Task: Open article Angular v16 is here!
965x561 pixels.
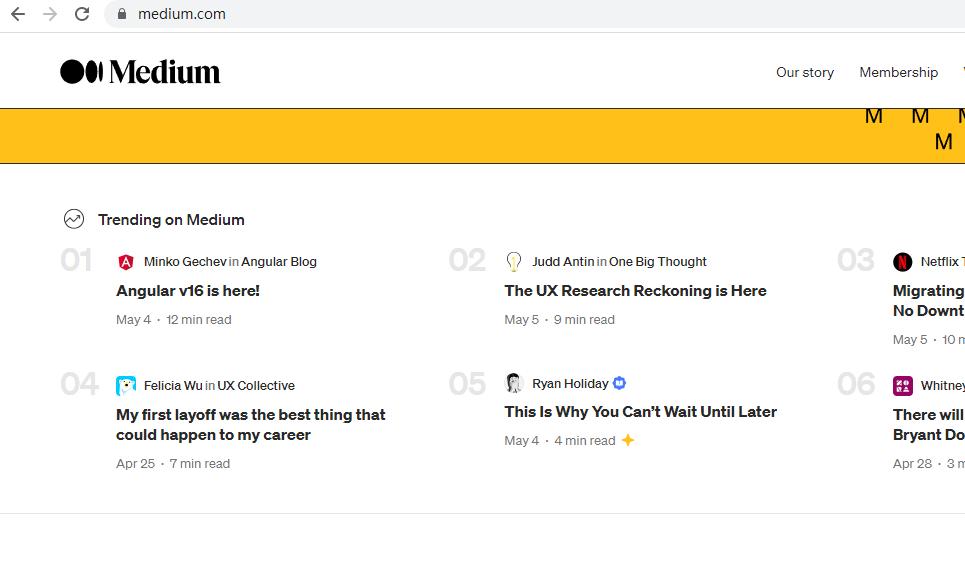Action: coord(188,291)
